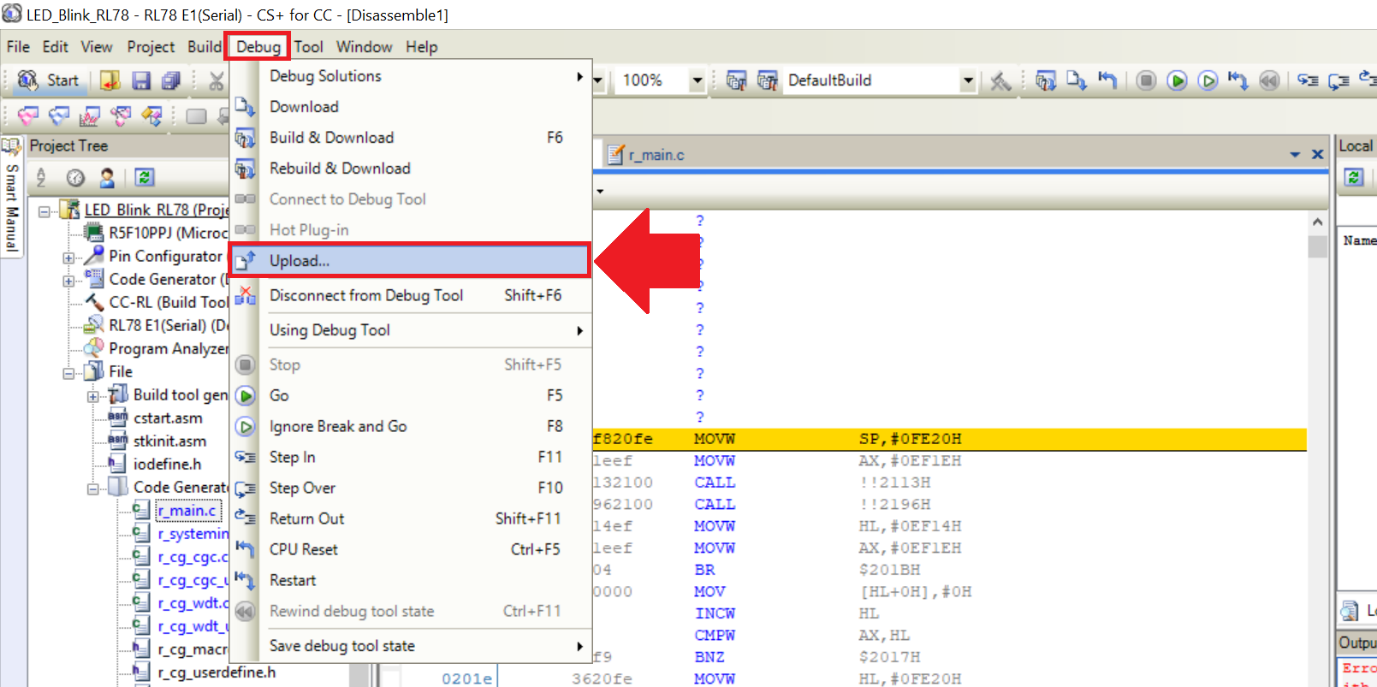Click the CPU Reset toolbar icon
The width and height of the screenshot is (1377, 687).
click(1107, 81)
